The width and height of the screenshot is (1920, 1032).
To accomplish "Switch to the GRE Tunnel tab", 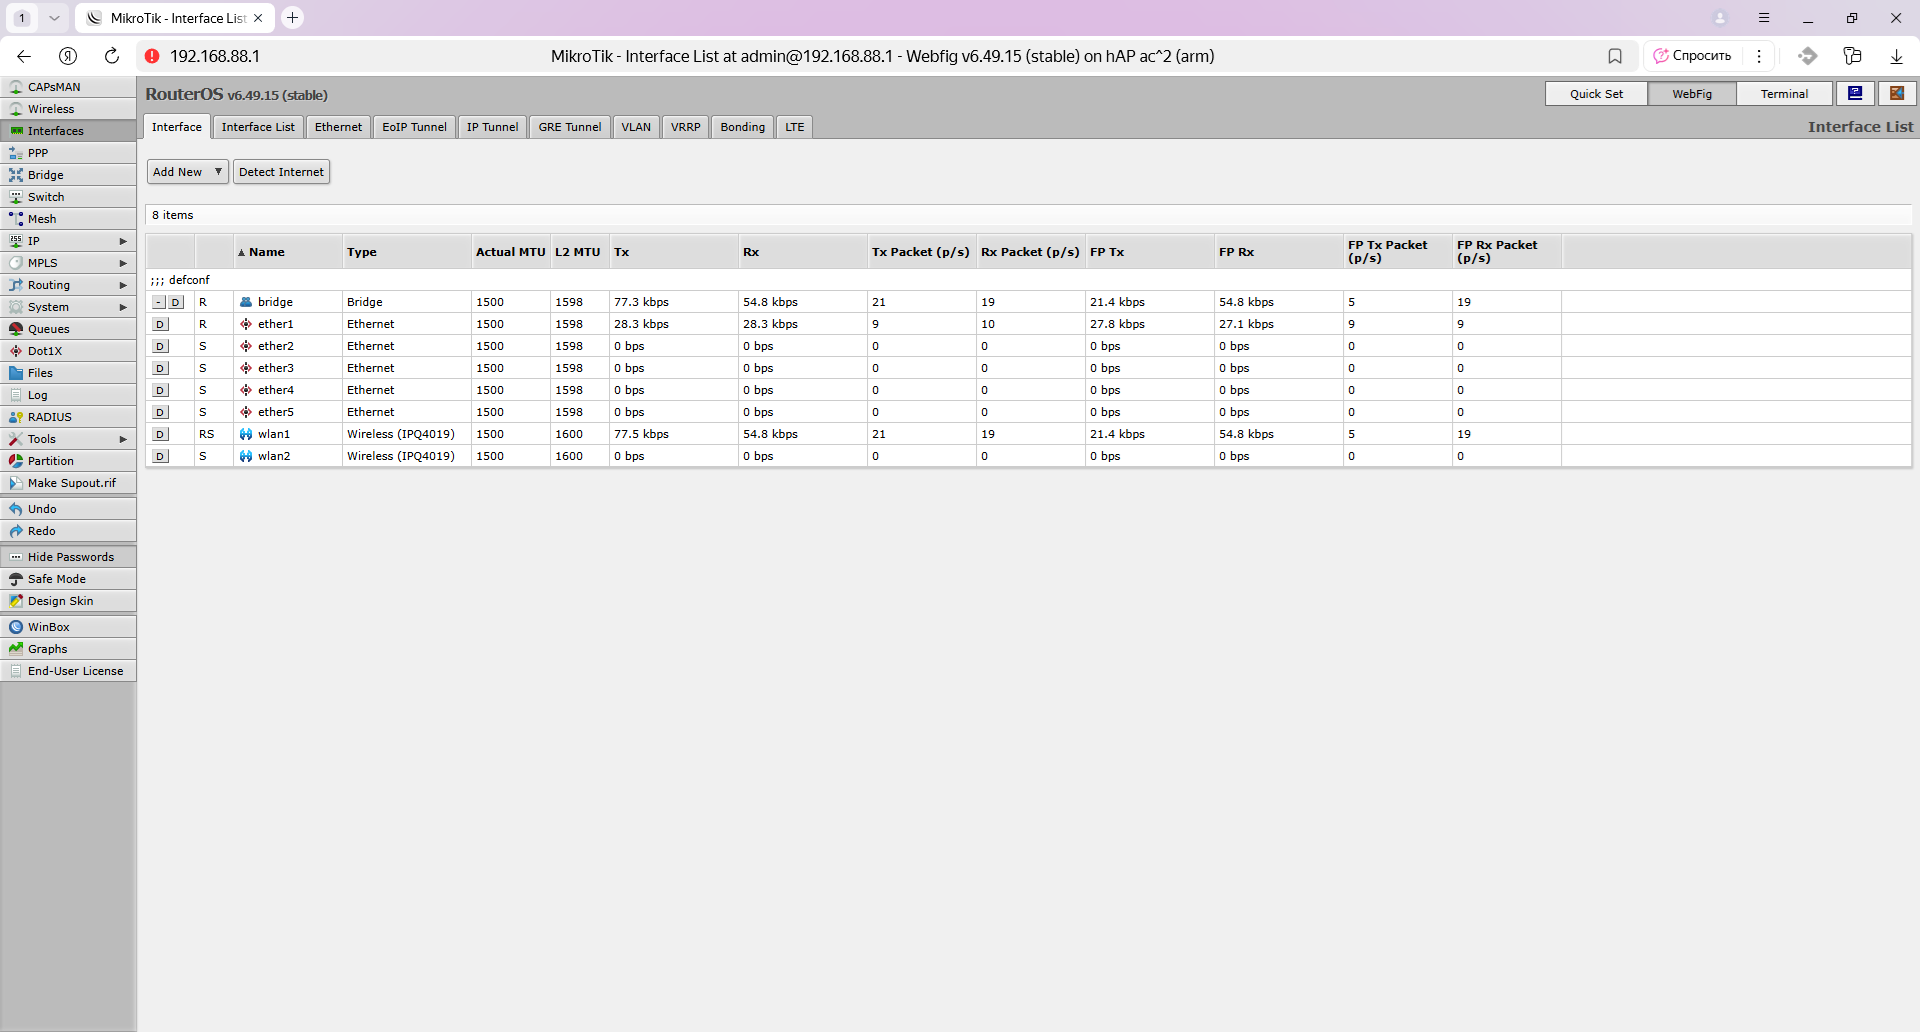I will (570, 127).
